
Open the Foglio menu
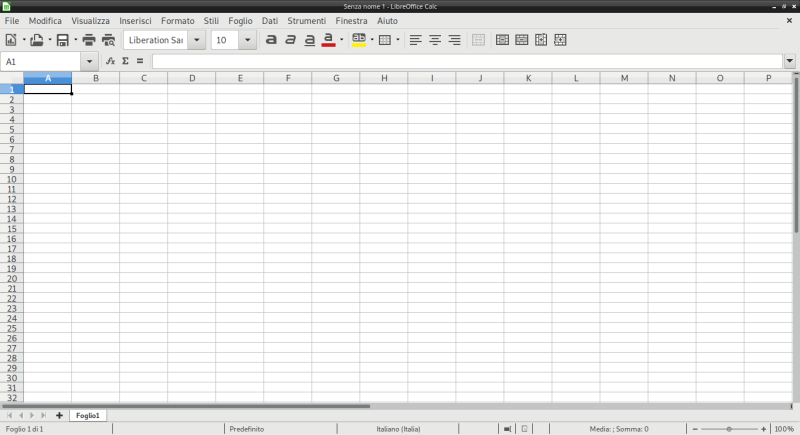tap(240, 21)
